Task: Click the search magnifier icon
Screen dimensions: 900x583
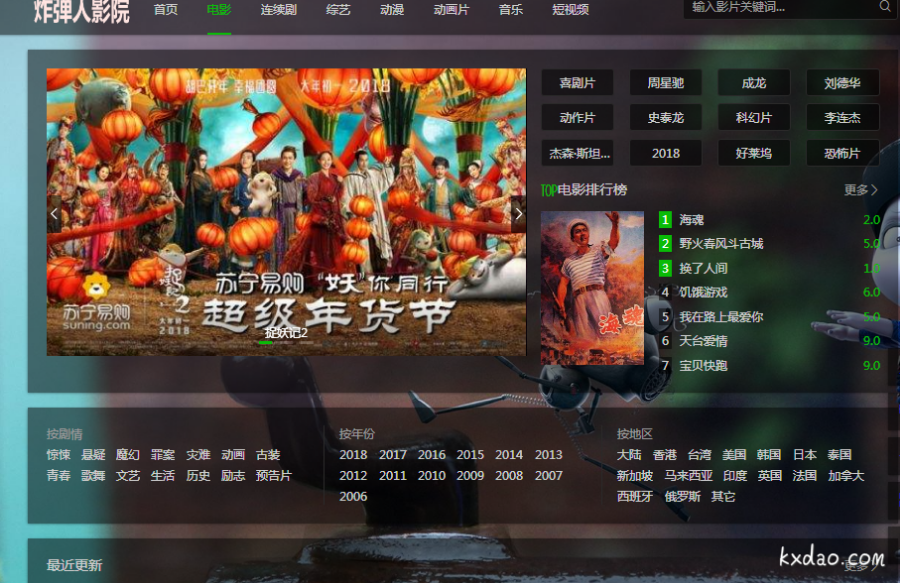Action: (885, 6)
